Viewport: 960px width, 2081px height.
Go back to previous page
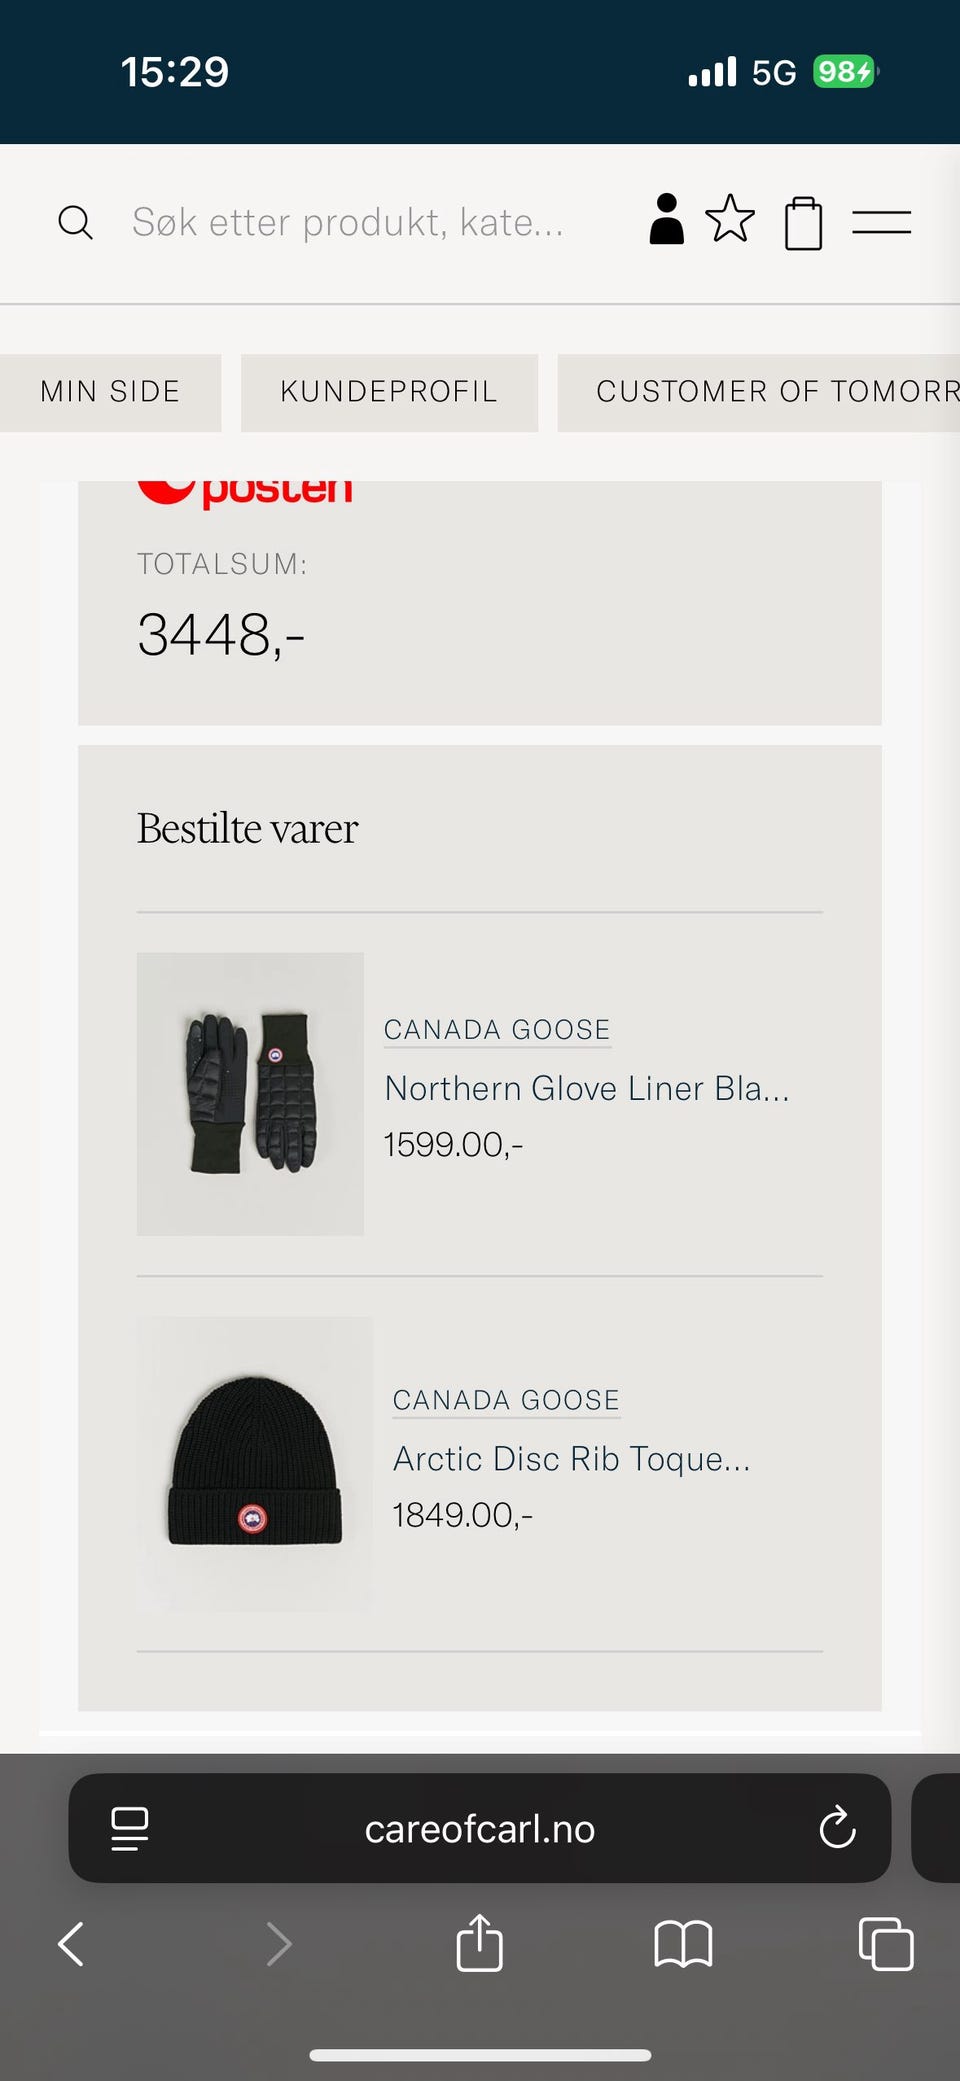coord(72,1945)
